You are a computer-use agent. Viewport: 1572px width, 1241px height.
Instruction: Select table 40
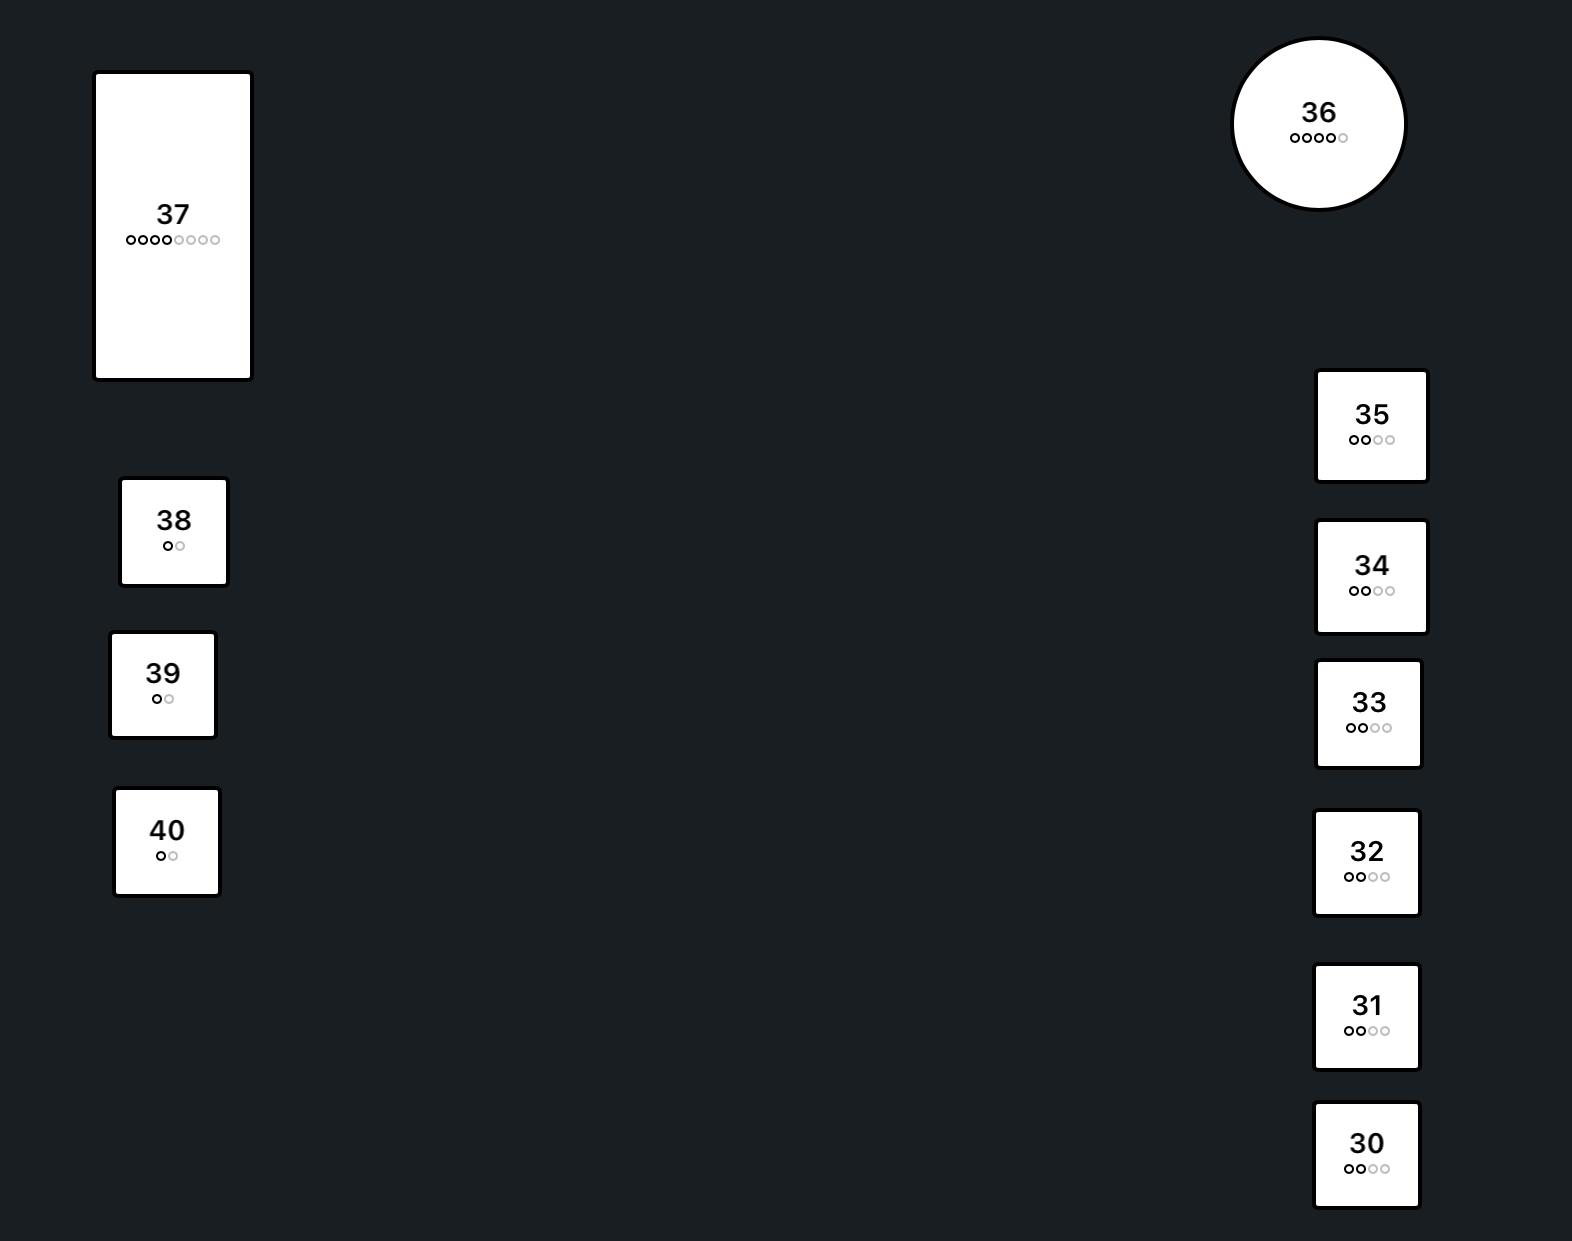click(x=167, y=842)
